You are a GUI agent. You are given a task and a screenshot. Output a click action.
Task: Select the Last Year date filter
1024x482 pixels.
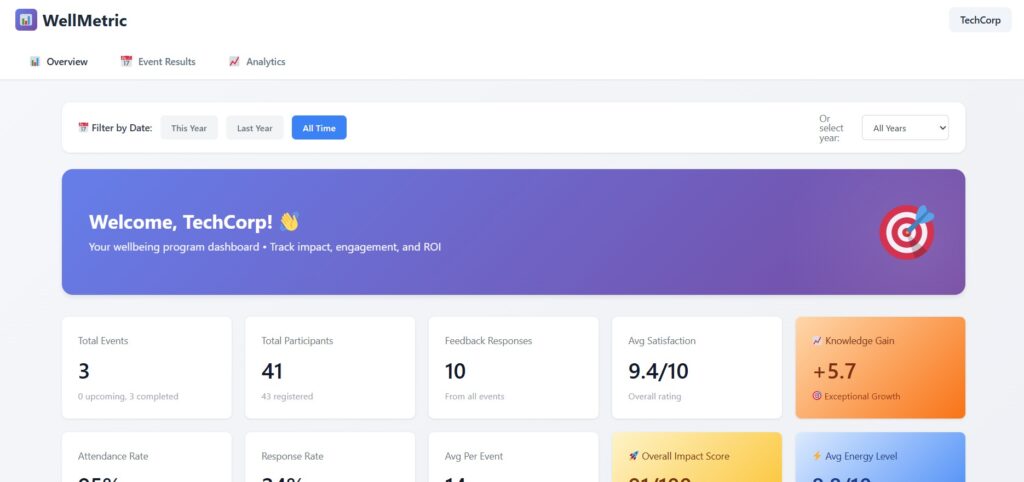[x=254, y=128]
